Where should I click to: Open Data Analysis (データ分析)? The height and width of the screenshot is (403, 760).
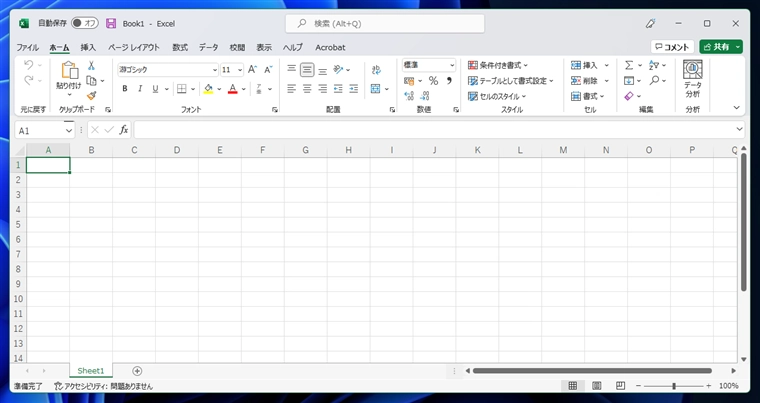pyautogui.click(x=693, y=80)
